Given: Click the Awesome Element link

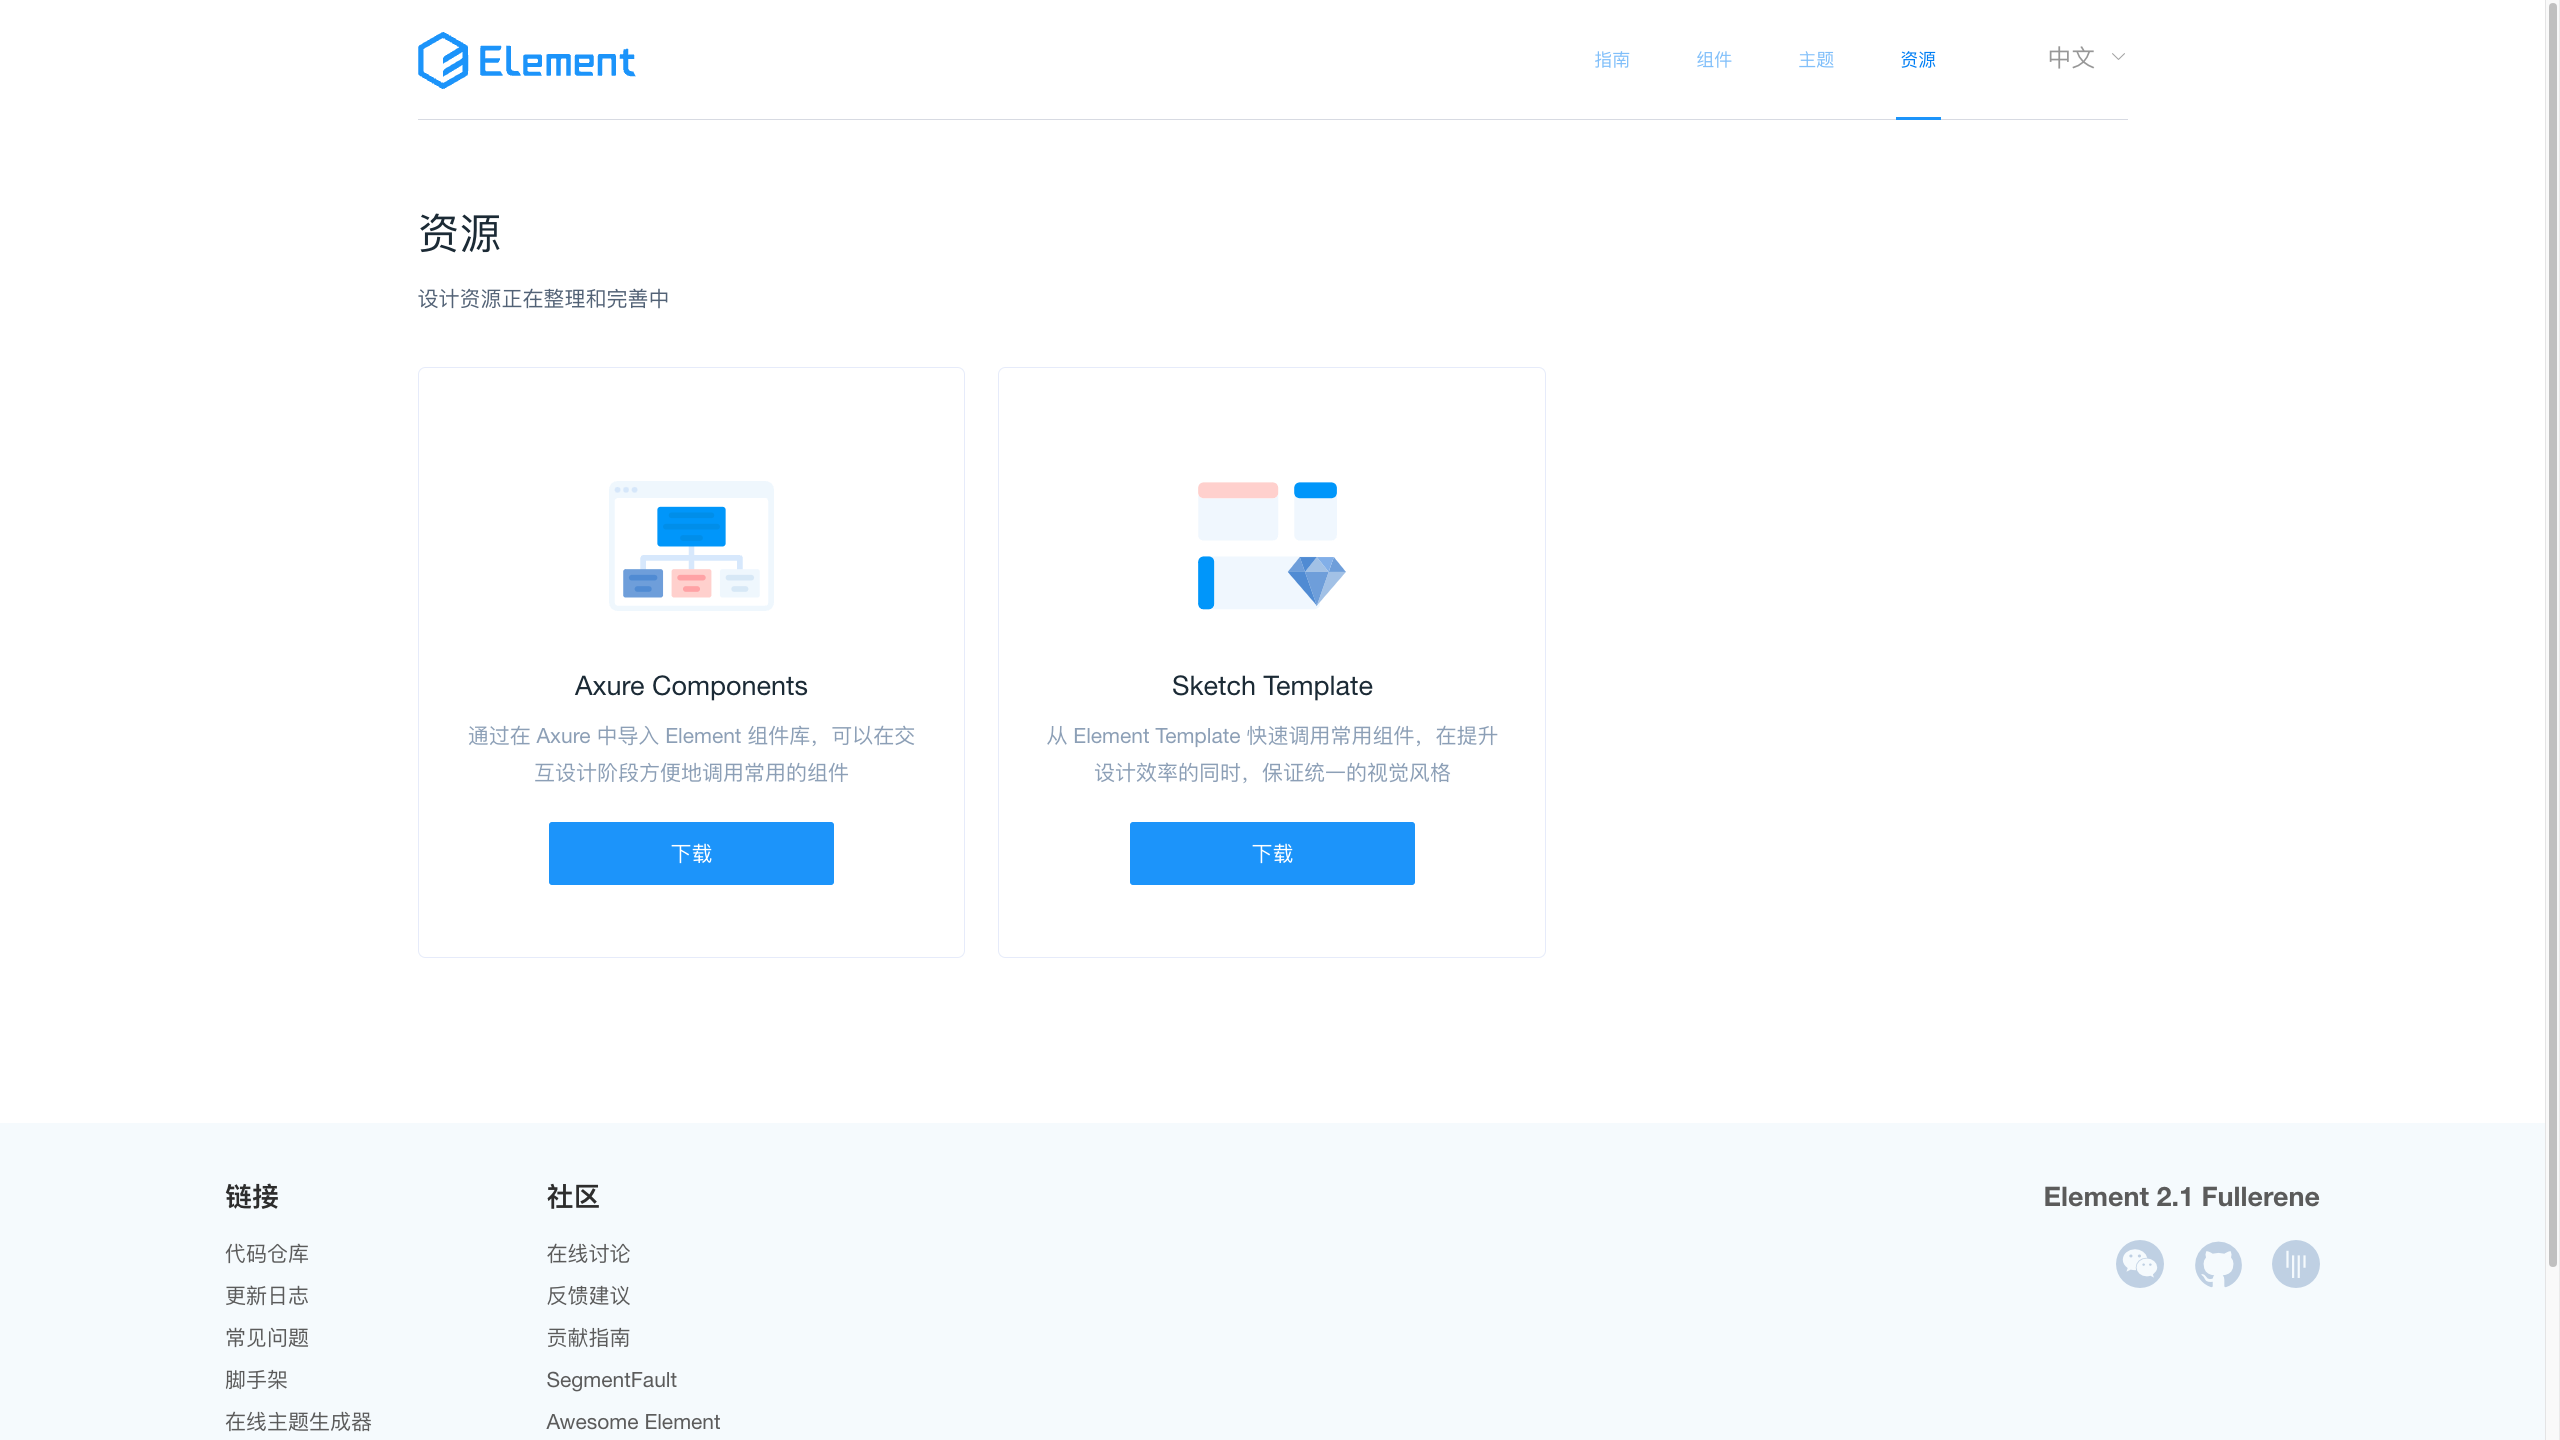Looking at the screenshot, I should click(633, 1422).
